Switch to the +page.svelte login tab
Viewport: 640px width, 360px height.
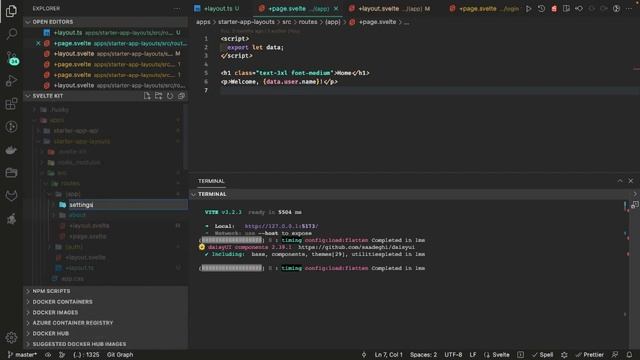(485, 9)
